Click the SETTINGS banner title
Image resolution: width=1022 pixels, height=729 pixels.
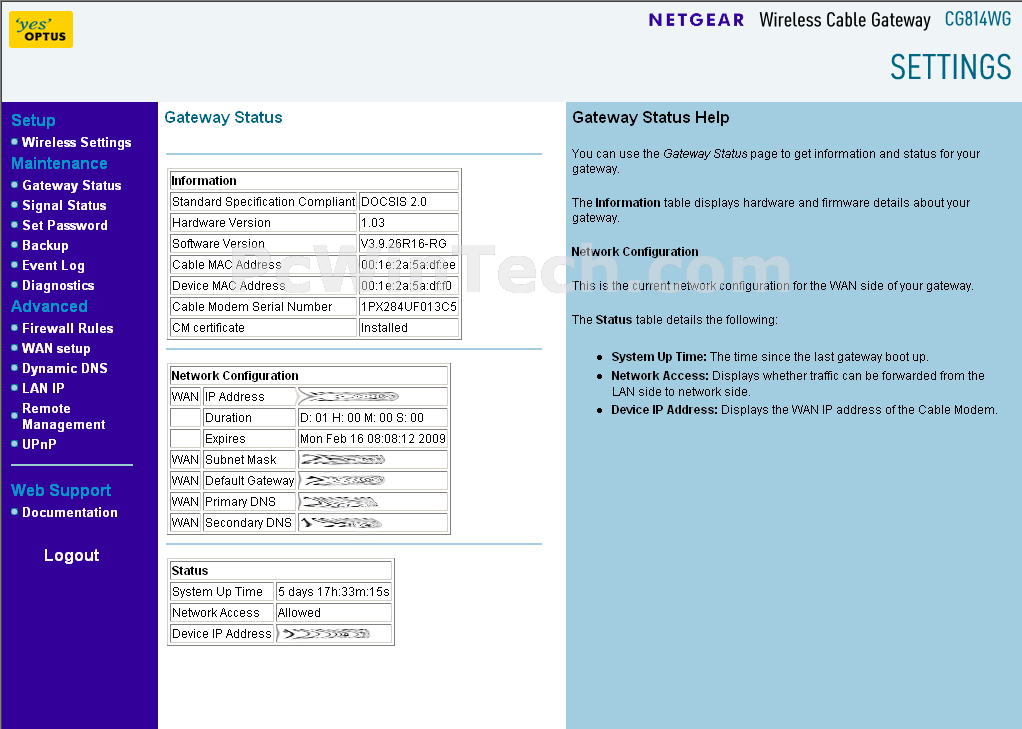click(x=951, y=67)
